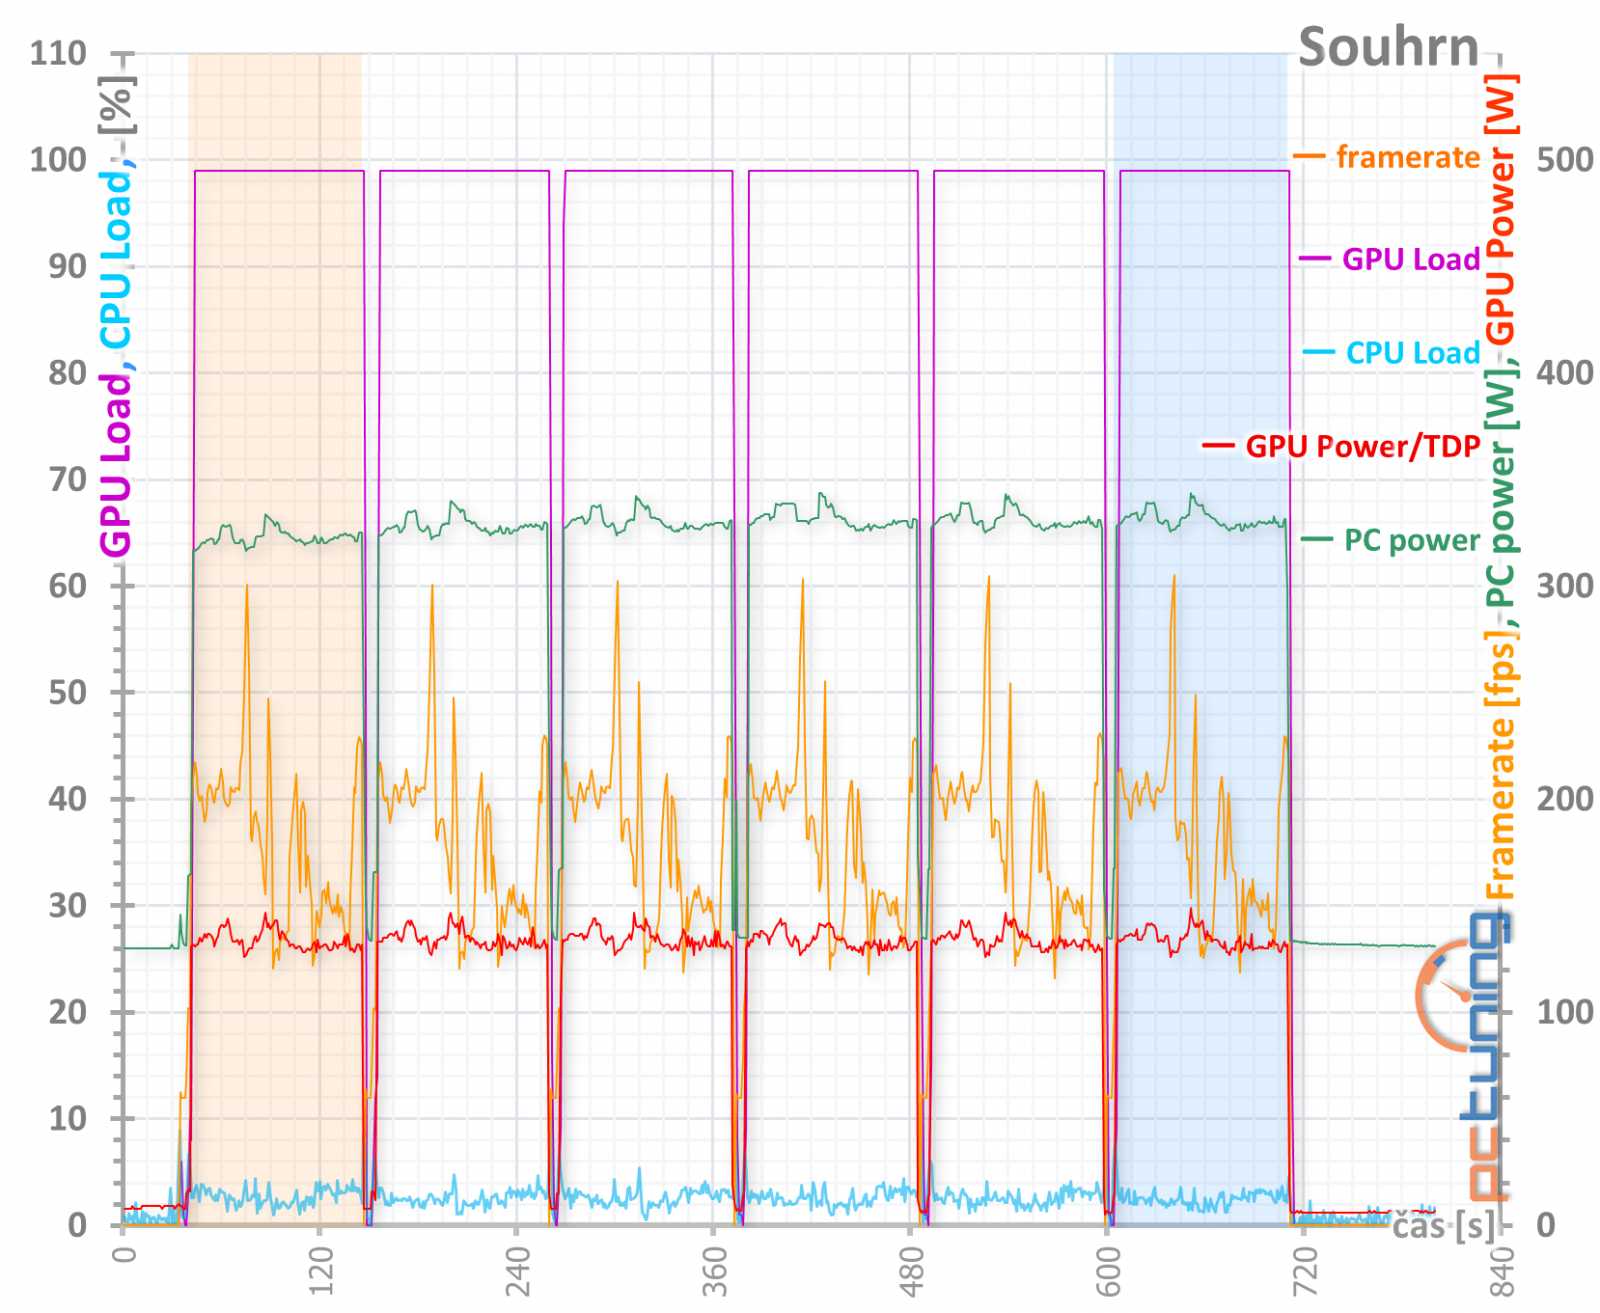Click the left axis value 50
This screenshot has height=1313, width=1600.
[67, 692]
